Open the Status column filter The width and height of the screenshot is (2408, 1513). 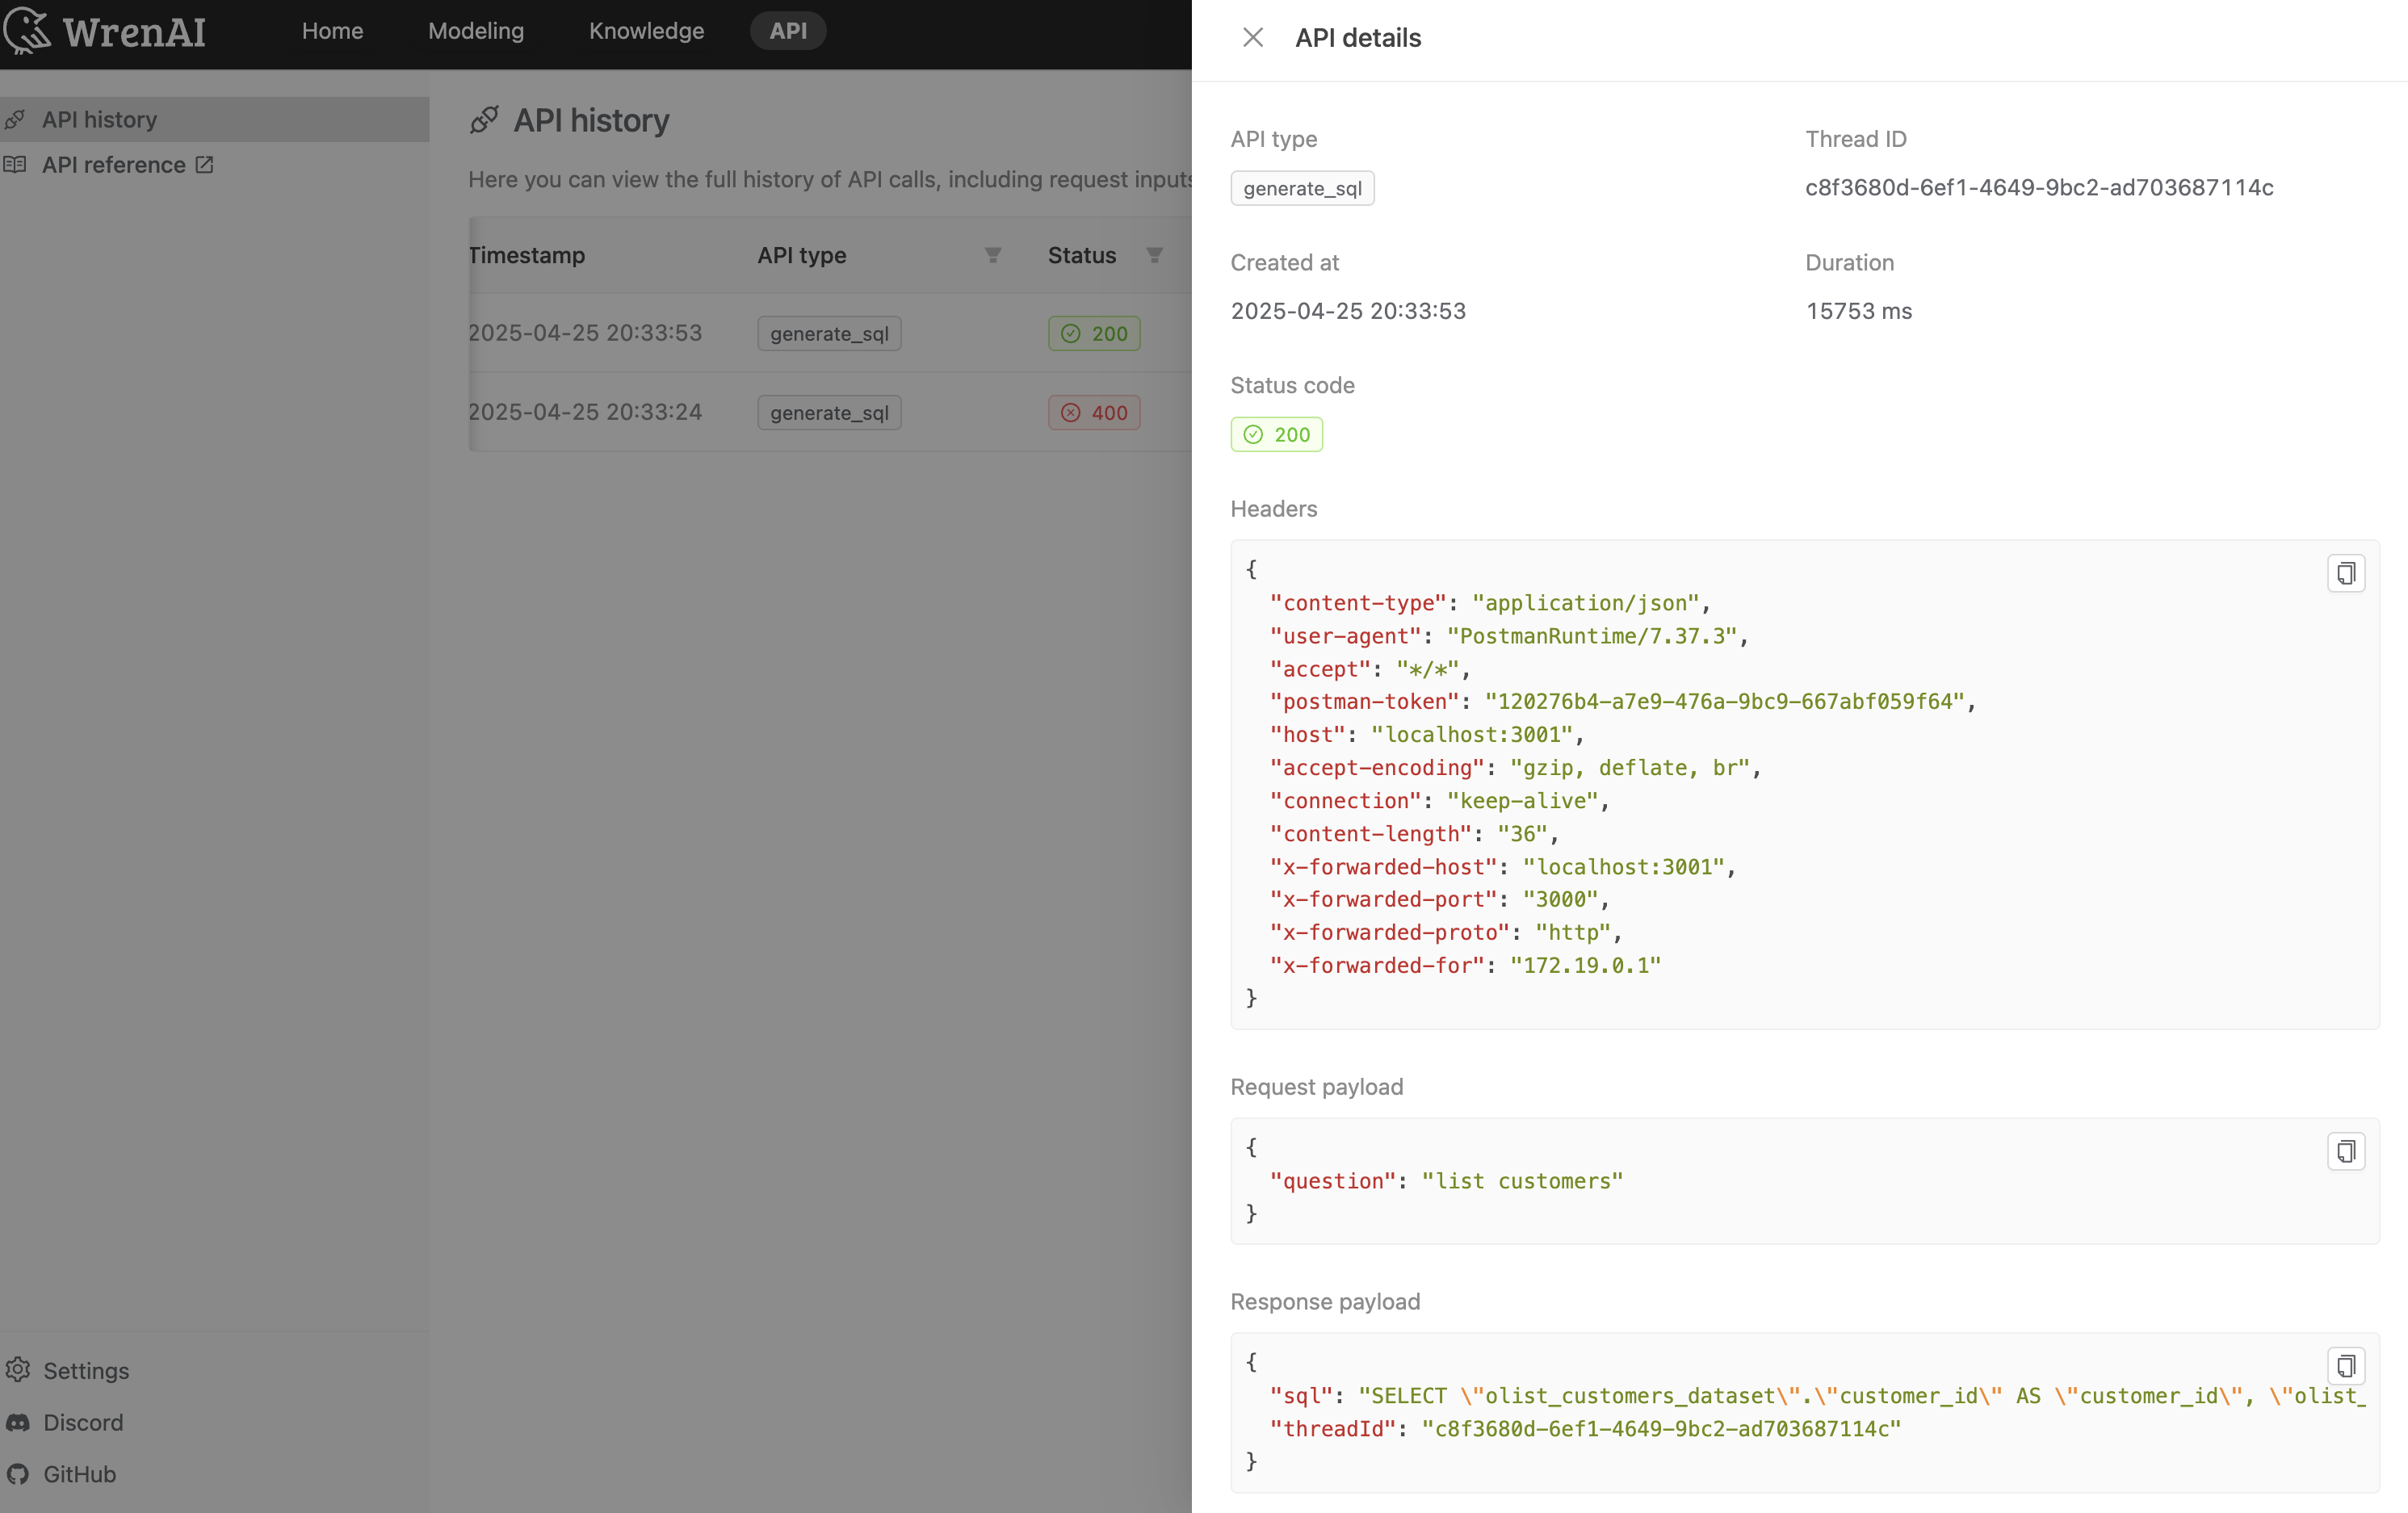pos(1154,256)
